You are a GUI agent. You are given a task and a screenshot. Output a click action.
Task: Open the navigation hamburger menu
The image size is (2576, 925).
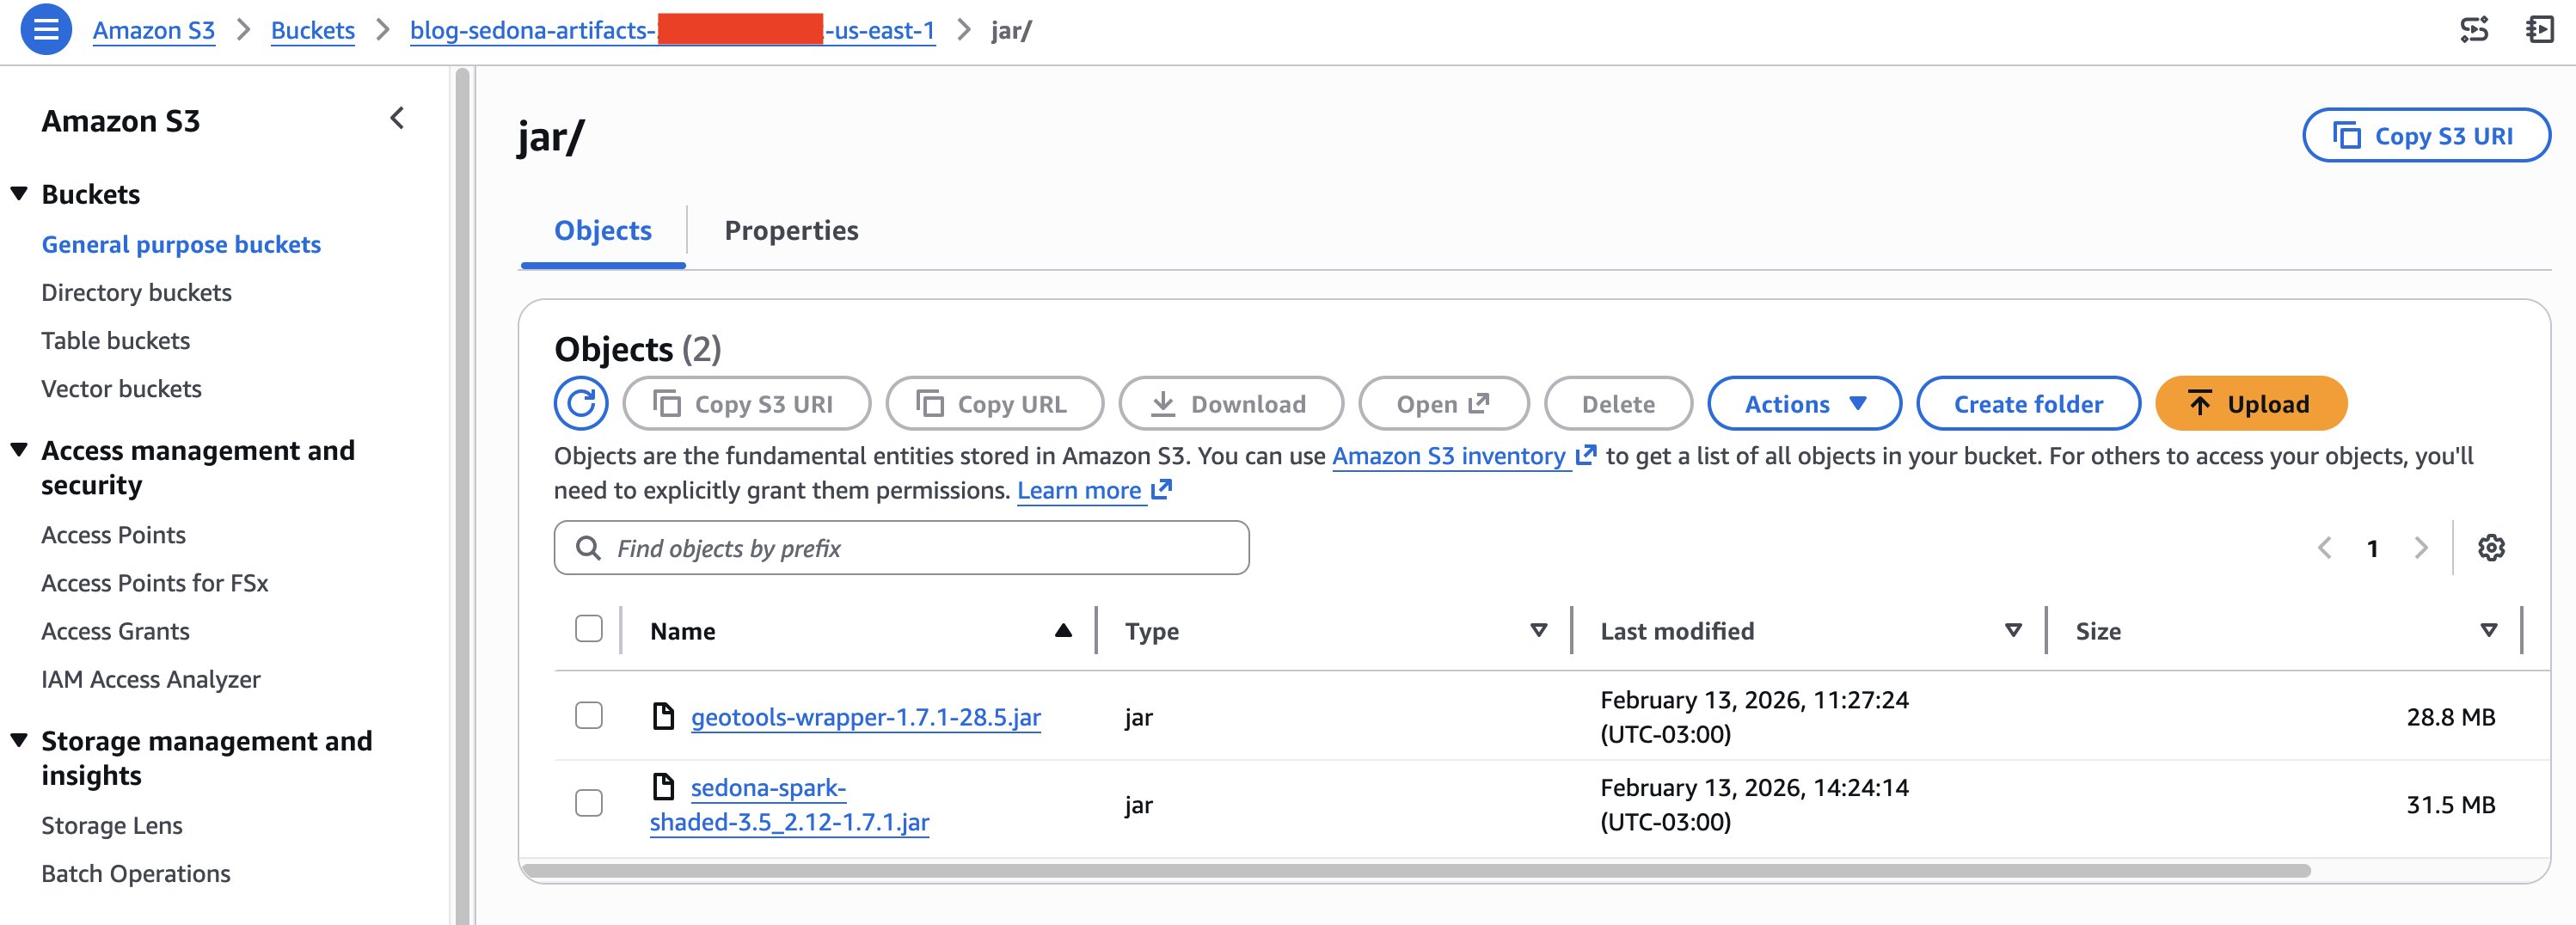coord(47,30)
